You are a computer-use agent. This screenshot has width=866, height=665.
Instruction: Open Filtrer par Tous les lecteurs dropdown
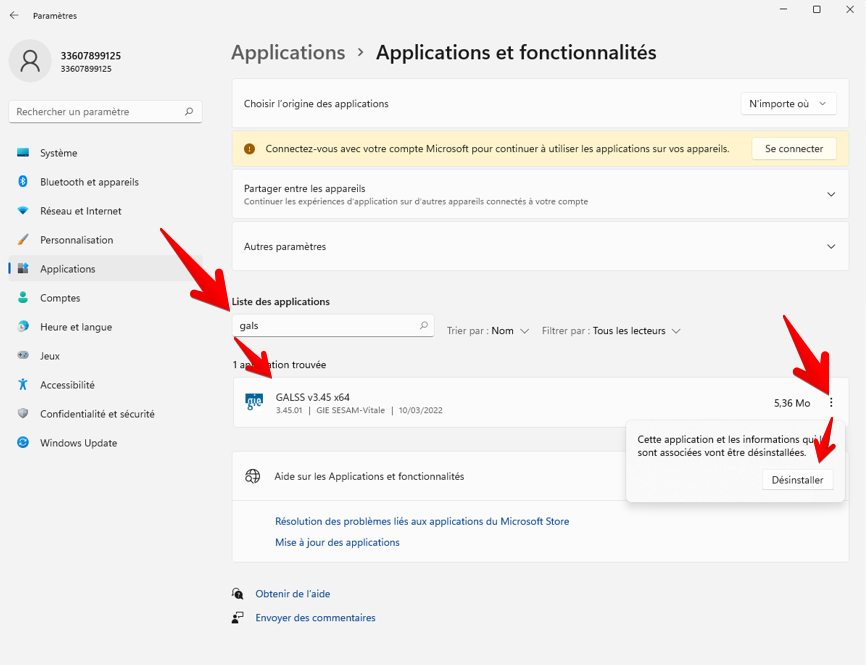click(611, 331)
